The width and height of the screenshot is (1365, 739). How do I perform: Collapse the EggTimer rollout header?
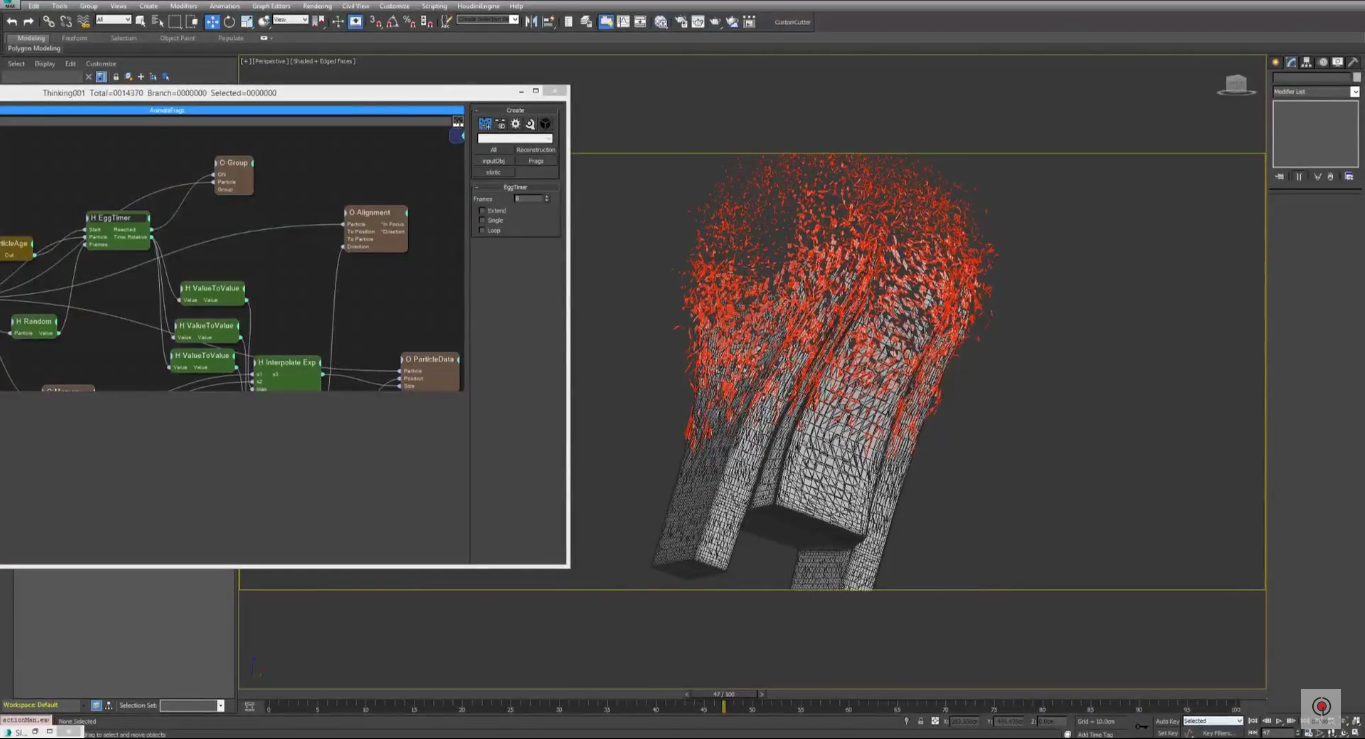tap(515, 187)
